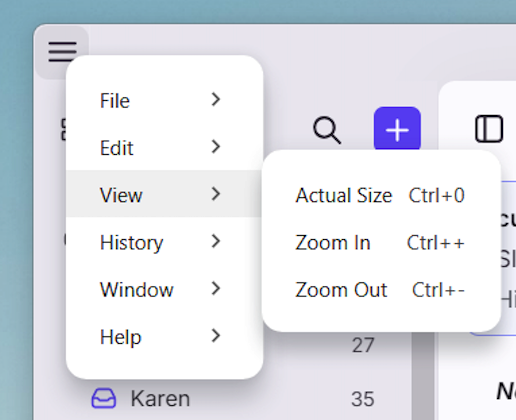Open the History submenu

pyautogui.click(x=164, y=241)
